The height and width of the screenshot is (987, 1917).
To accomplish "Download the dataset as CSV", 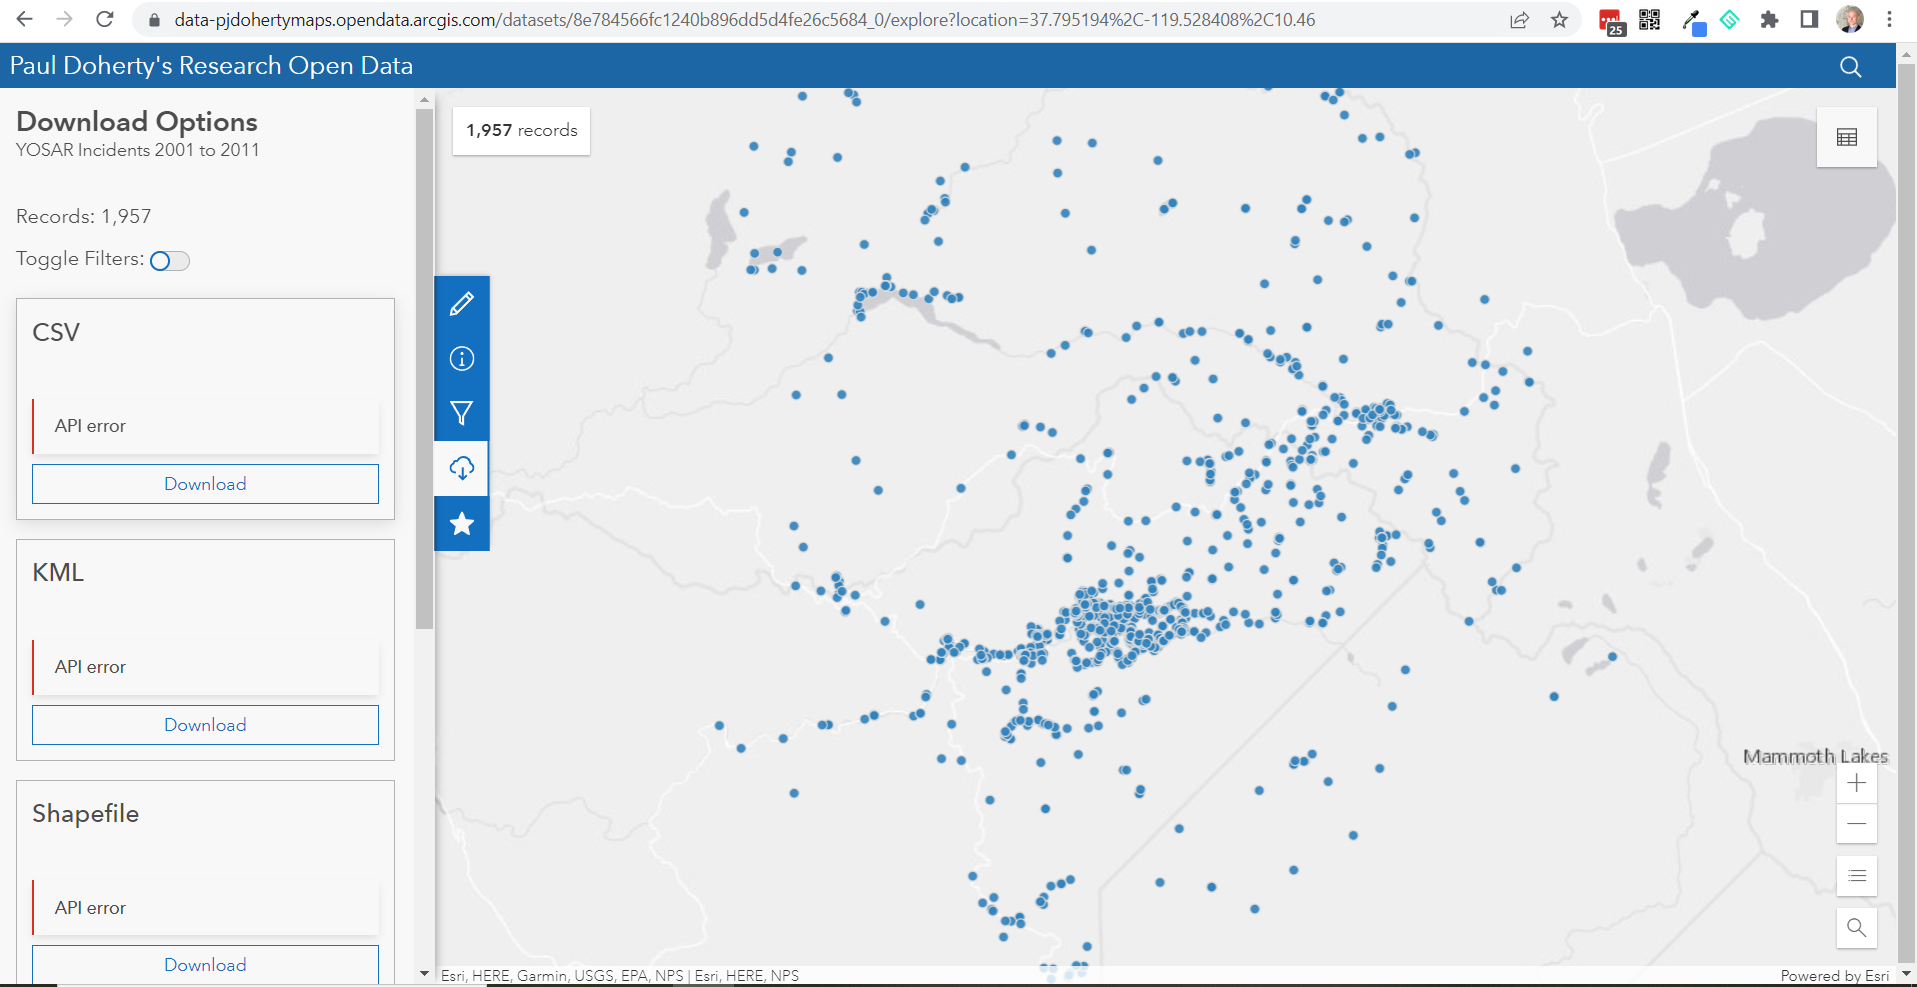I will (x=205, y=483).
